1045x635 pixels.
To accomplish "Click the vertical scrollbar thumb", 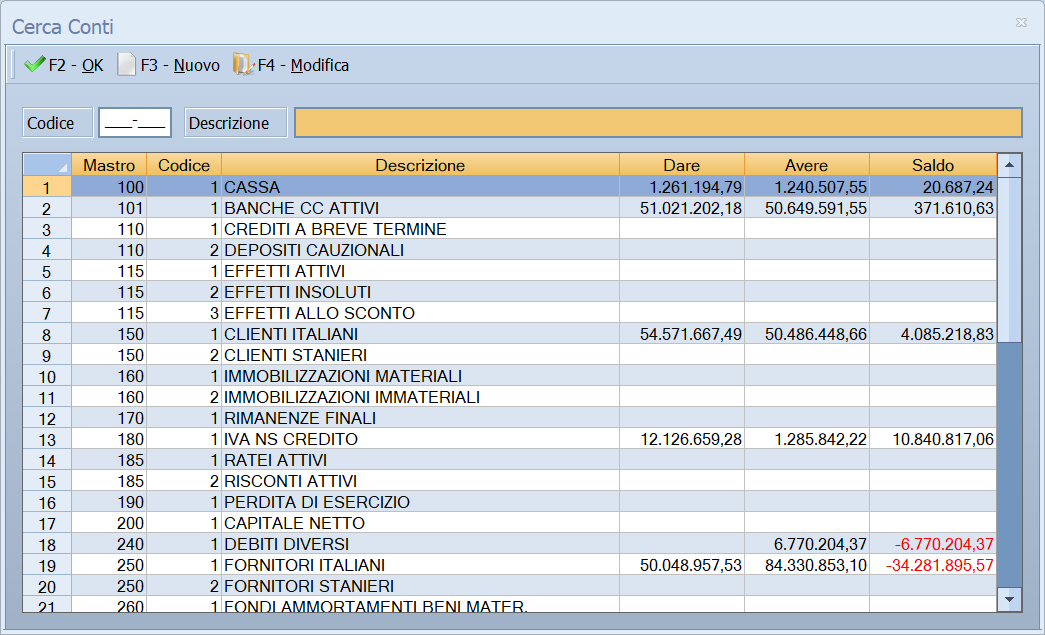I will pyautogui.click(x=1010, y=260).
